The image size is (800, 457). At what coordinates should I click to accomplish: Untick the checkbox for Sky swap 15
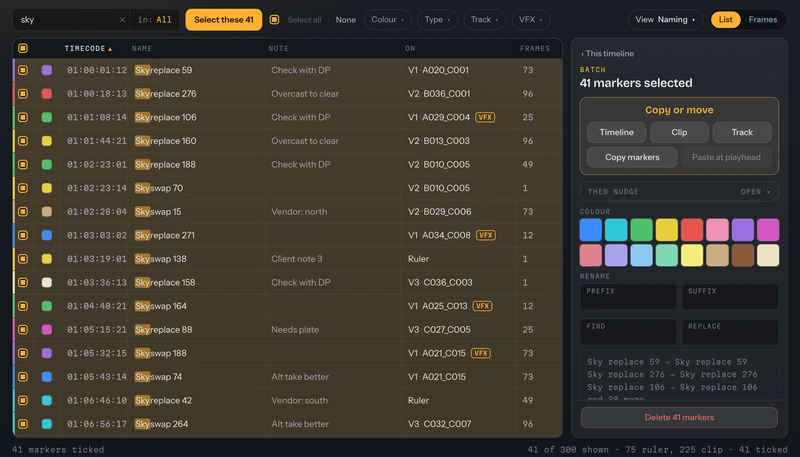(x=23, y=212)
